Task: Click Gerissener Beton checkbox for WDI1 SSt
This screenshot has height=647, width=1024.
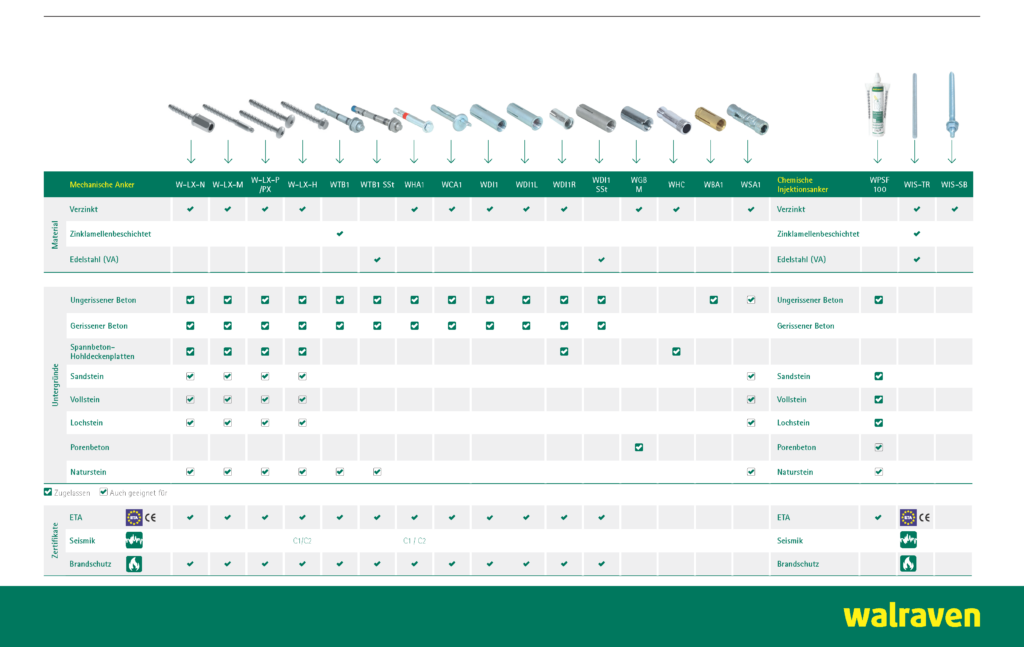Action: click(x=601, y=326)
